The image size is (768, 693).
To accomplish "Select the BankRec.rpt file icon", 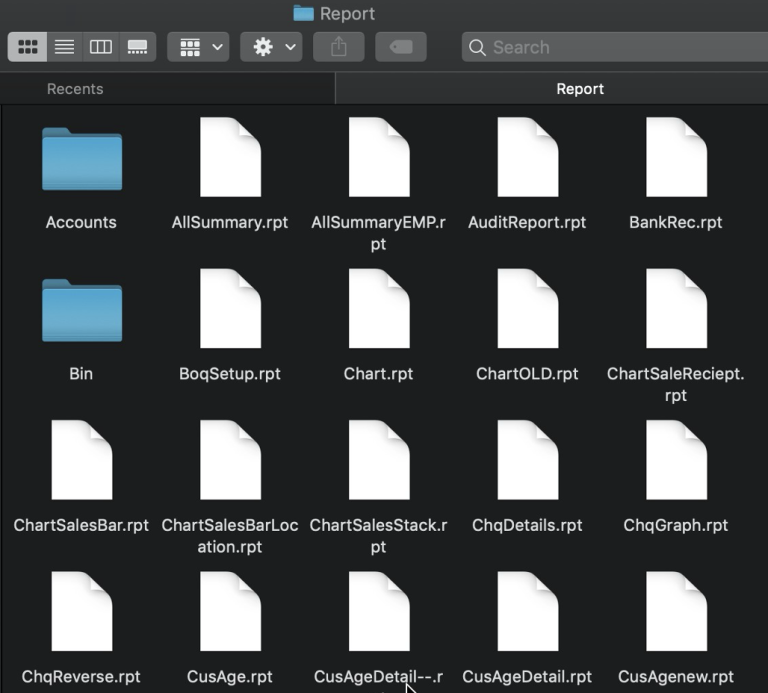I will click(x=676, y=157).
